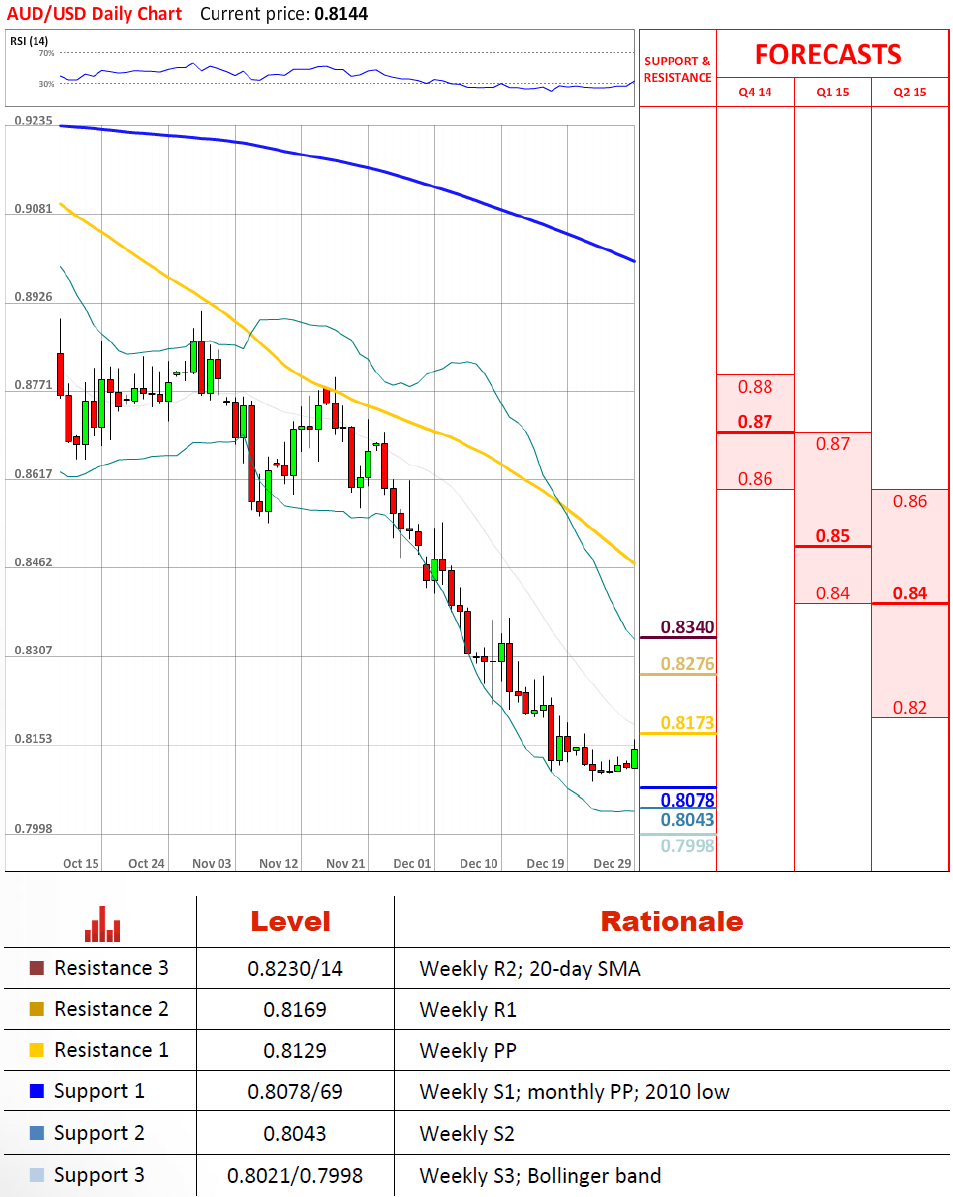Viewport: 953px width, 1197px height.
Task: Click the 0.8129 level cell
Action: click(x=295, y=1051)
